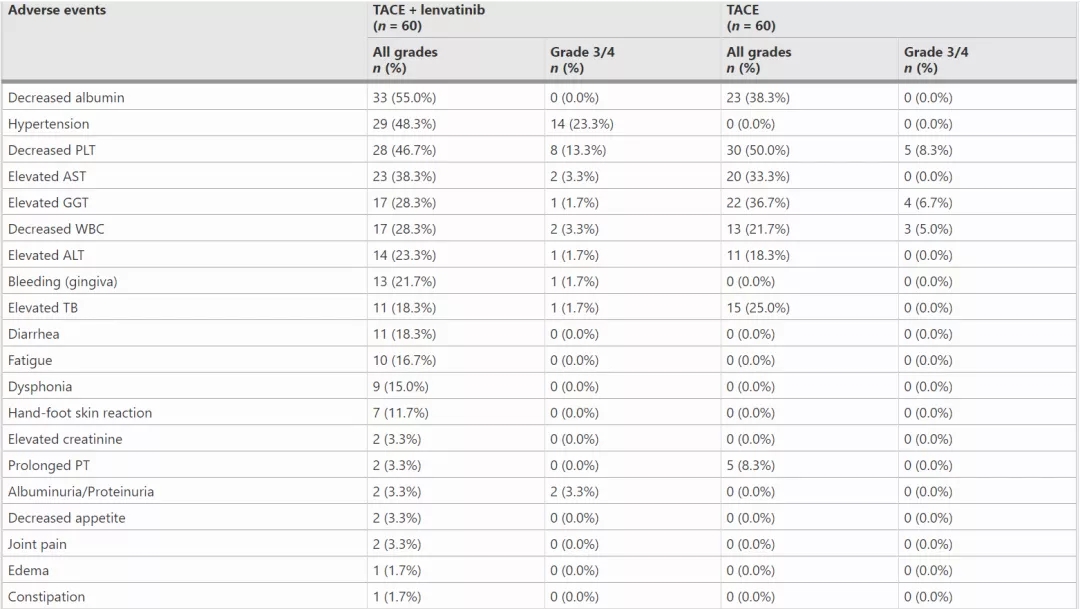This screenshot has height=609, width=1080.
Task: Click the Decreased albumin row label
Action: point(66,98)
